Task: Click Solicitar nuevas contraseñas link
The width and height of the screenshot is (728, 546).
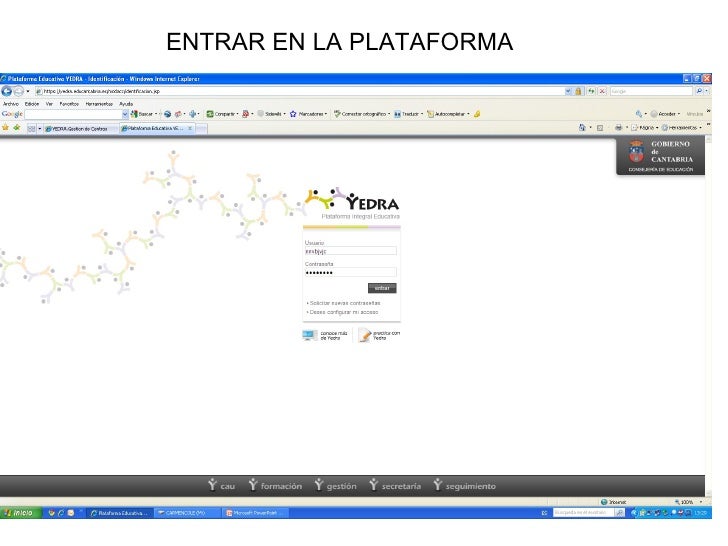Action: pyautogui.click(x=344, y=303)
